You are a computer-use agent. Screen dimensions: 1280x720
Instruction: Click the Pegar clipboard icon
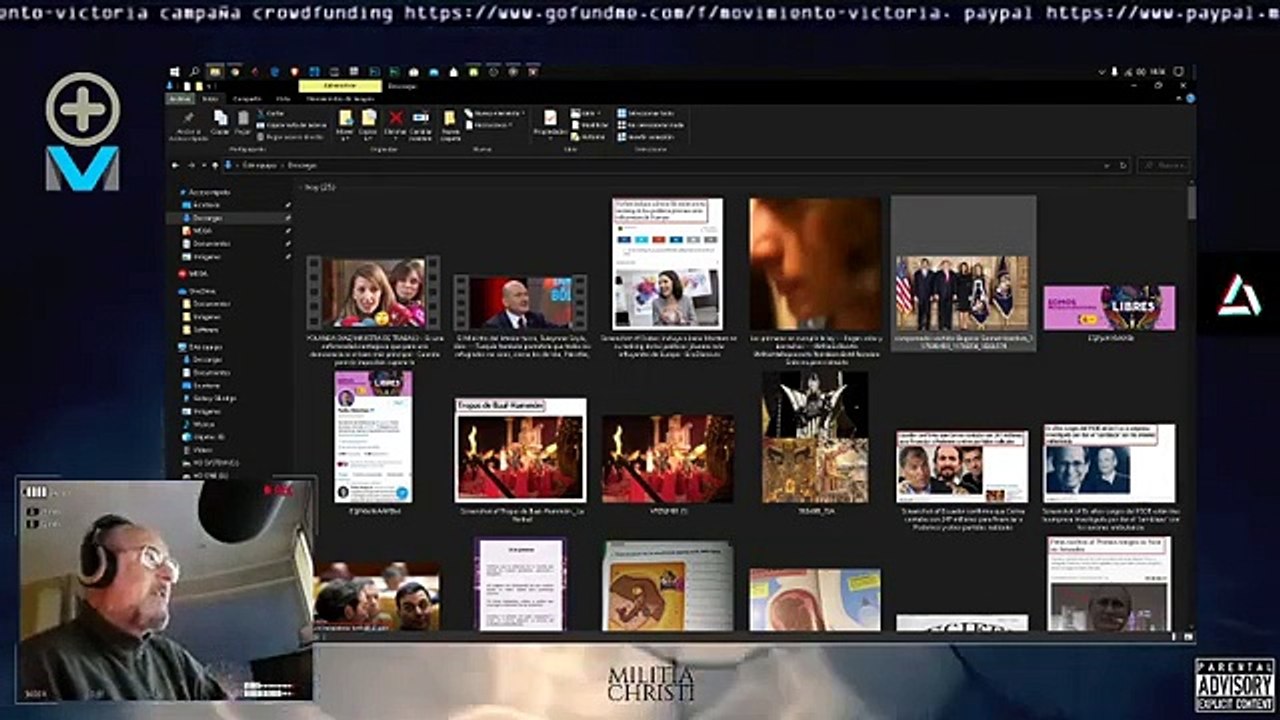pos(243,117)
